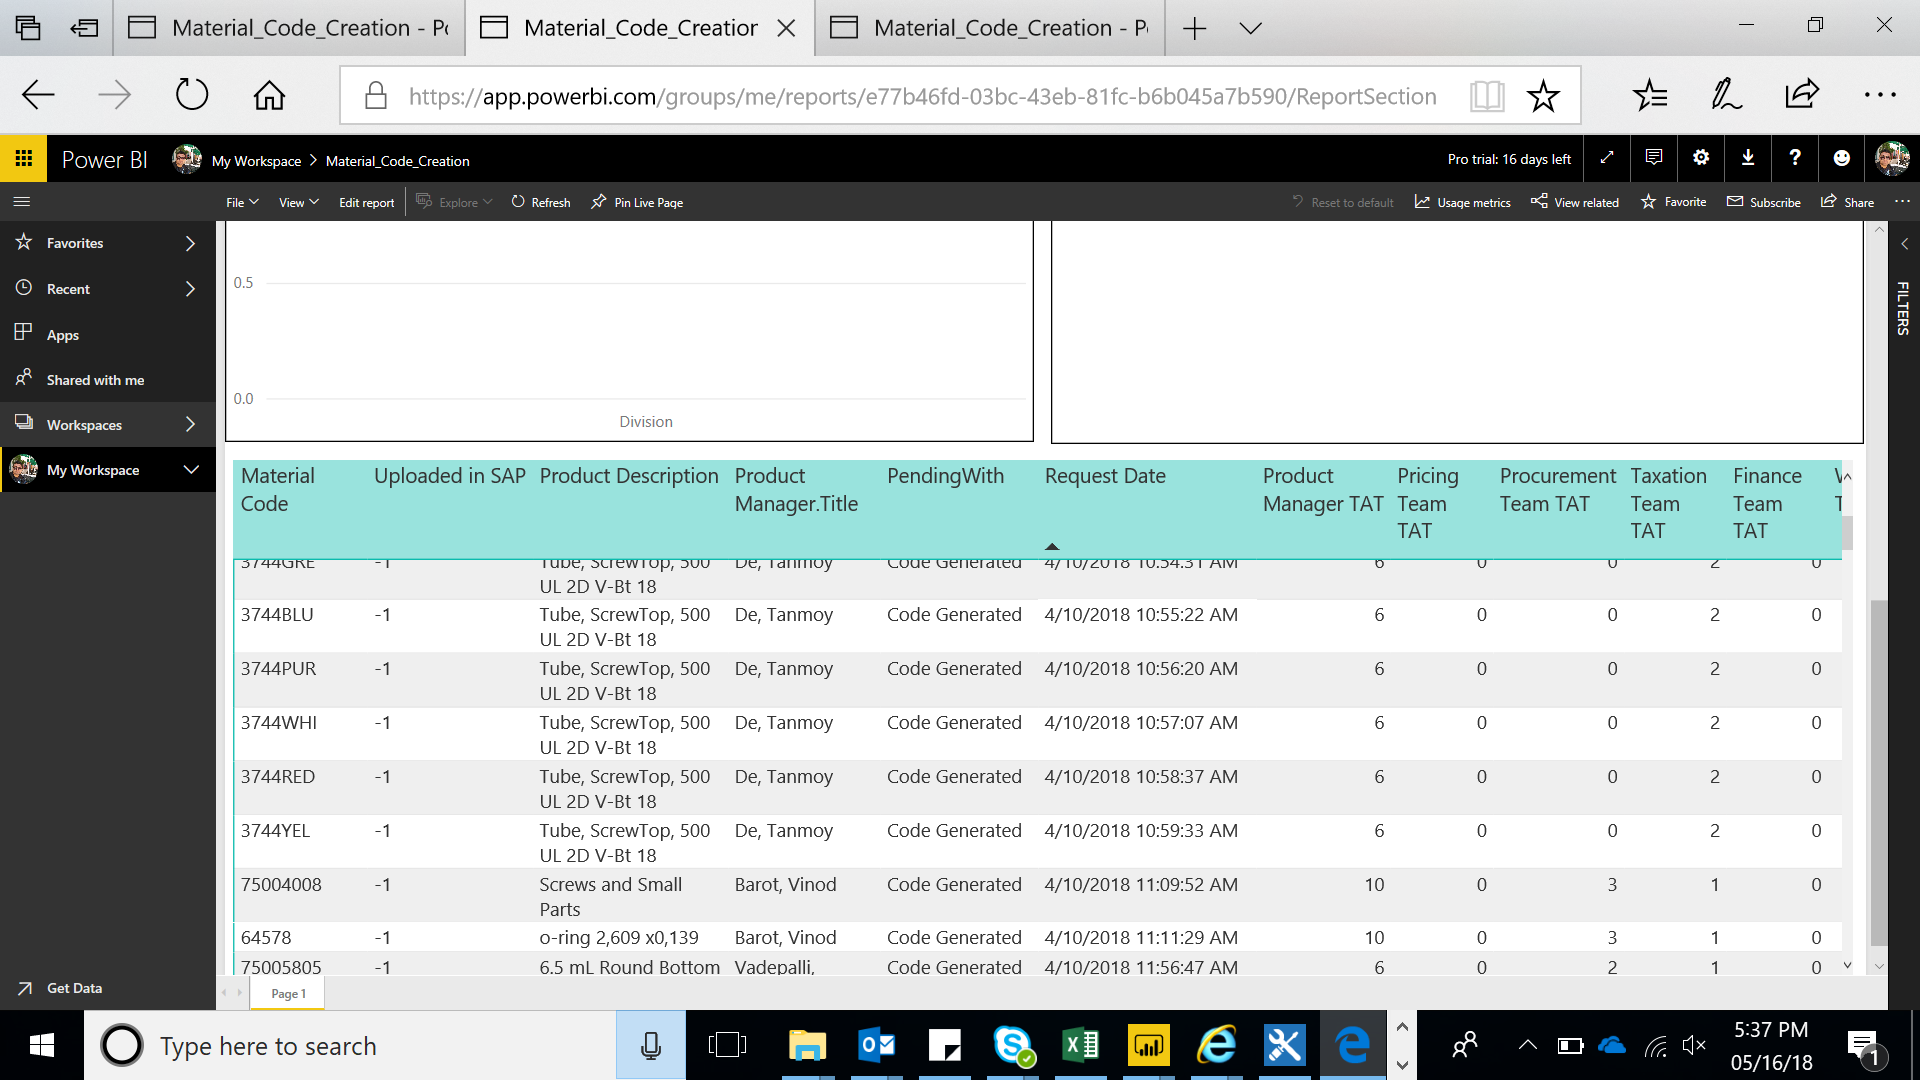Toggle the hamburger navigation pane button

coord(22,202)
